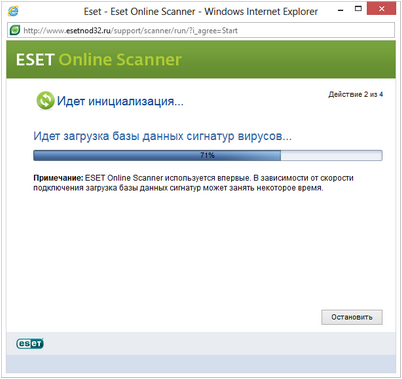The height and width of the screenshot is (379, 402).
Task: Click the ESET logo in the footer
Action: 30,343
